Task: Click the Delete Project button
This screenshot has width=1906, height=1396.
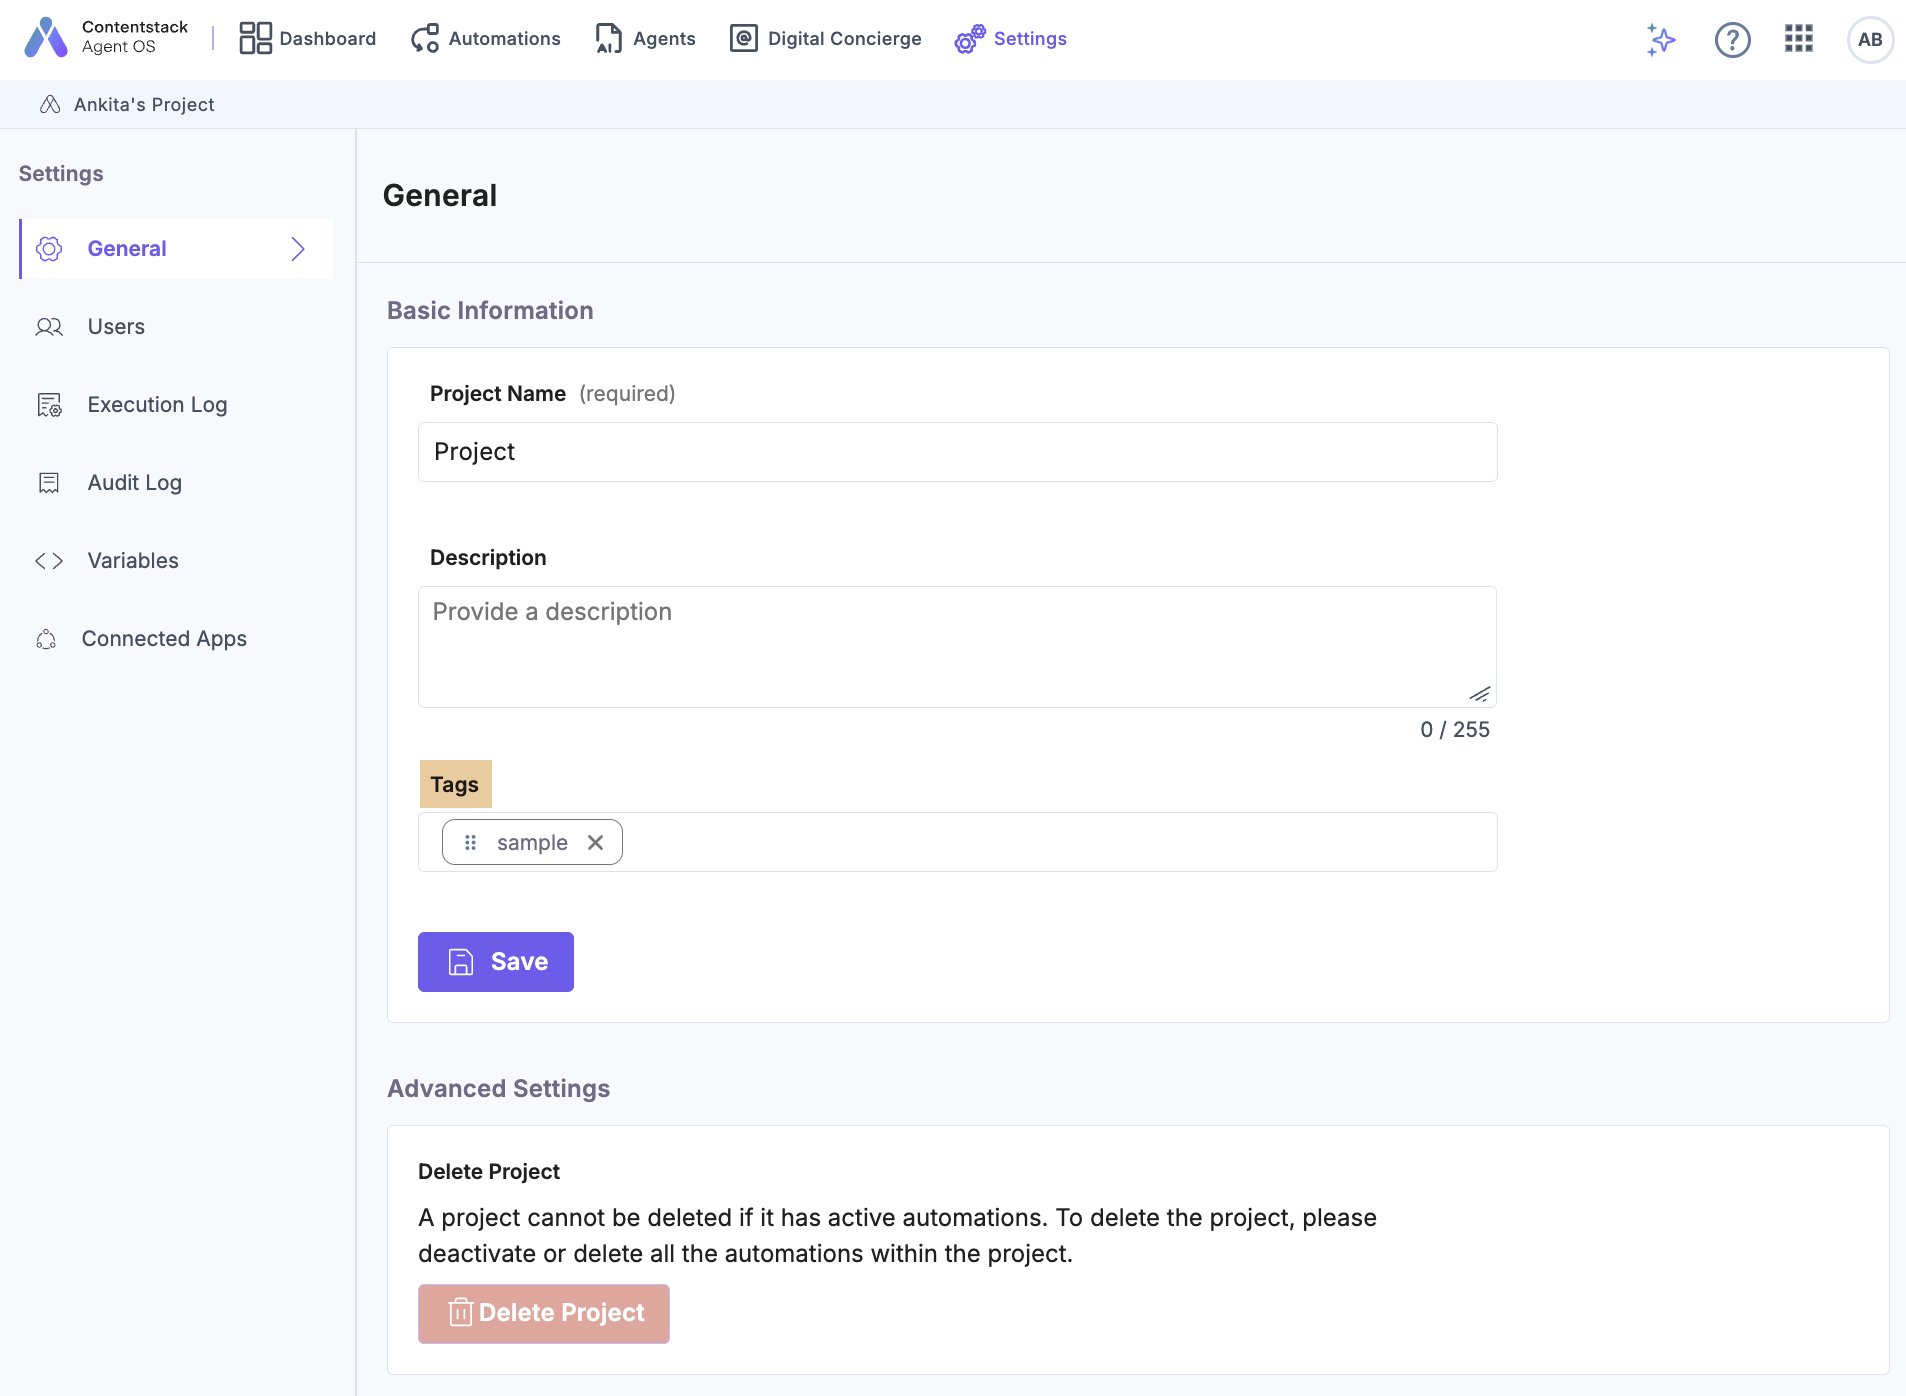Action: point(544,1313)
